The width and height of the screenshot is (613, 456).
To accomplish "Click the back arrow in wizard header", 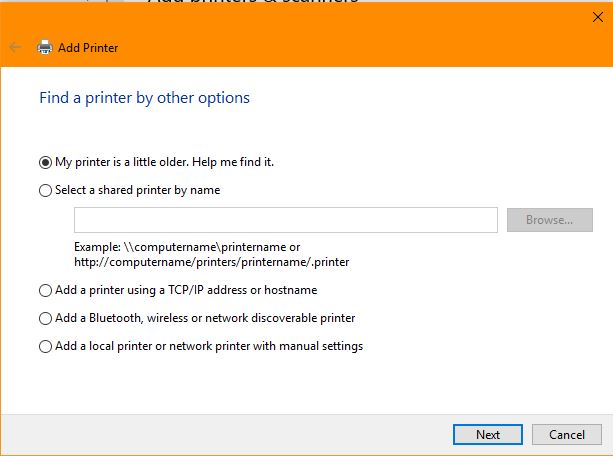I will tap(15, 47).
